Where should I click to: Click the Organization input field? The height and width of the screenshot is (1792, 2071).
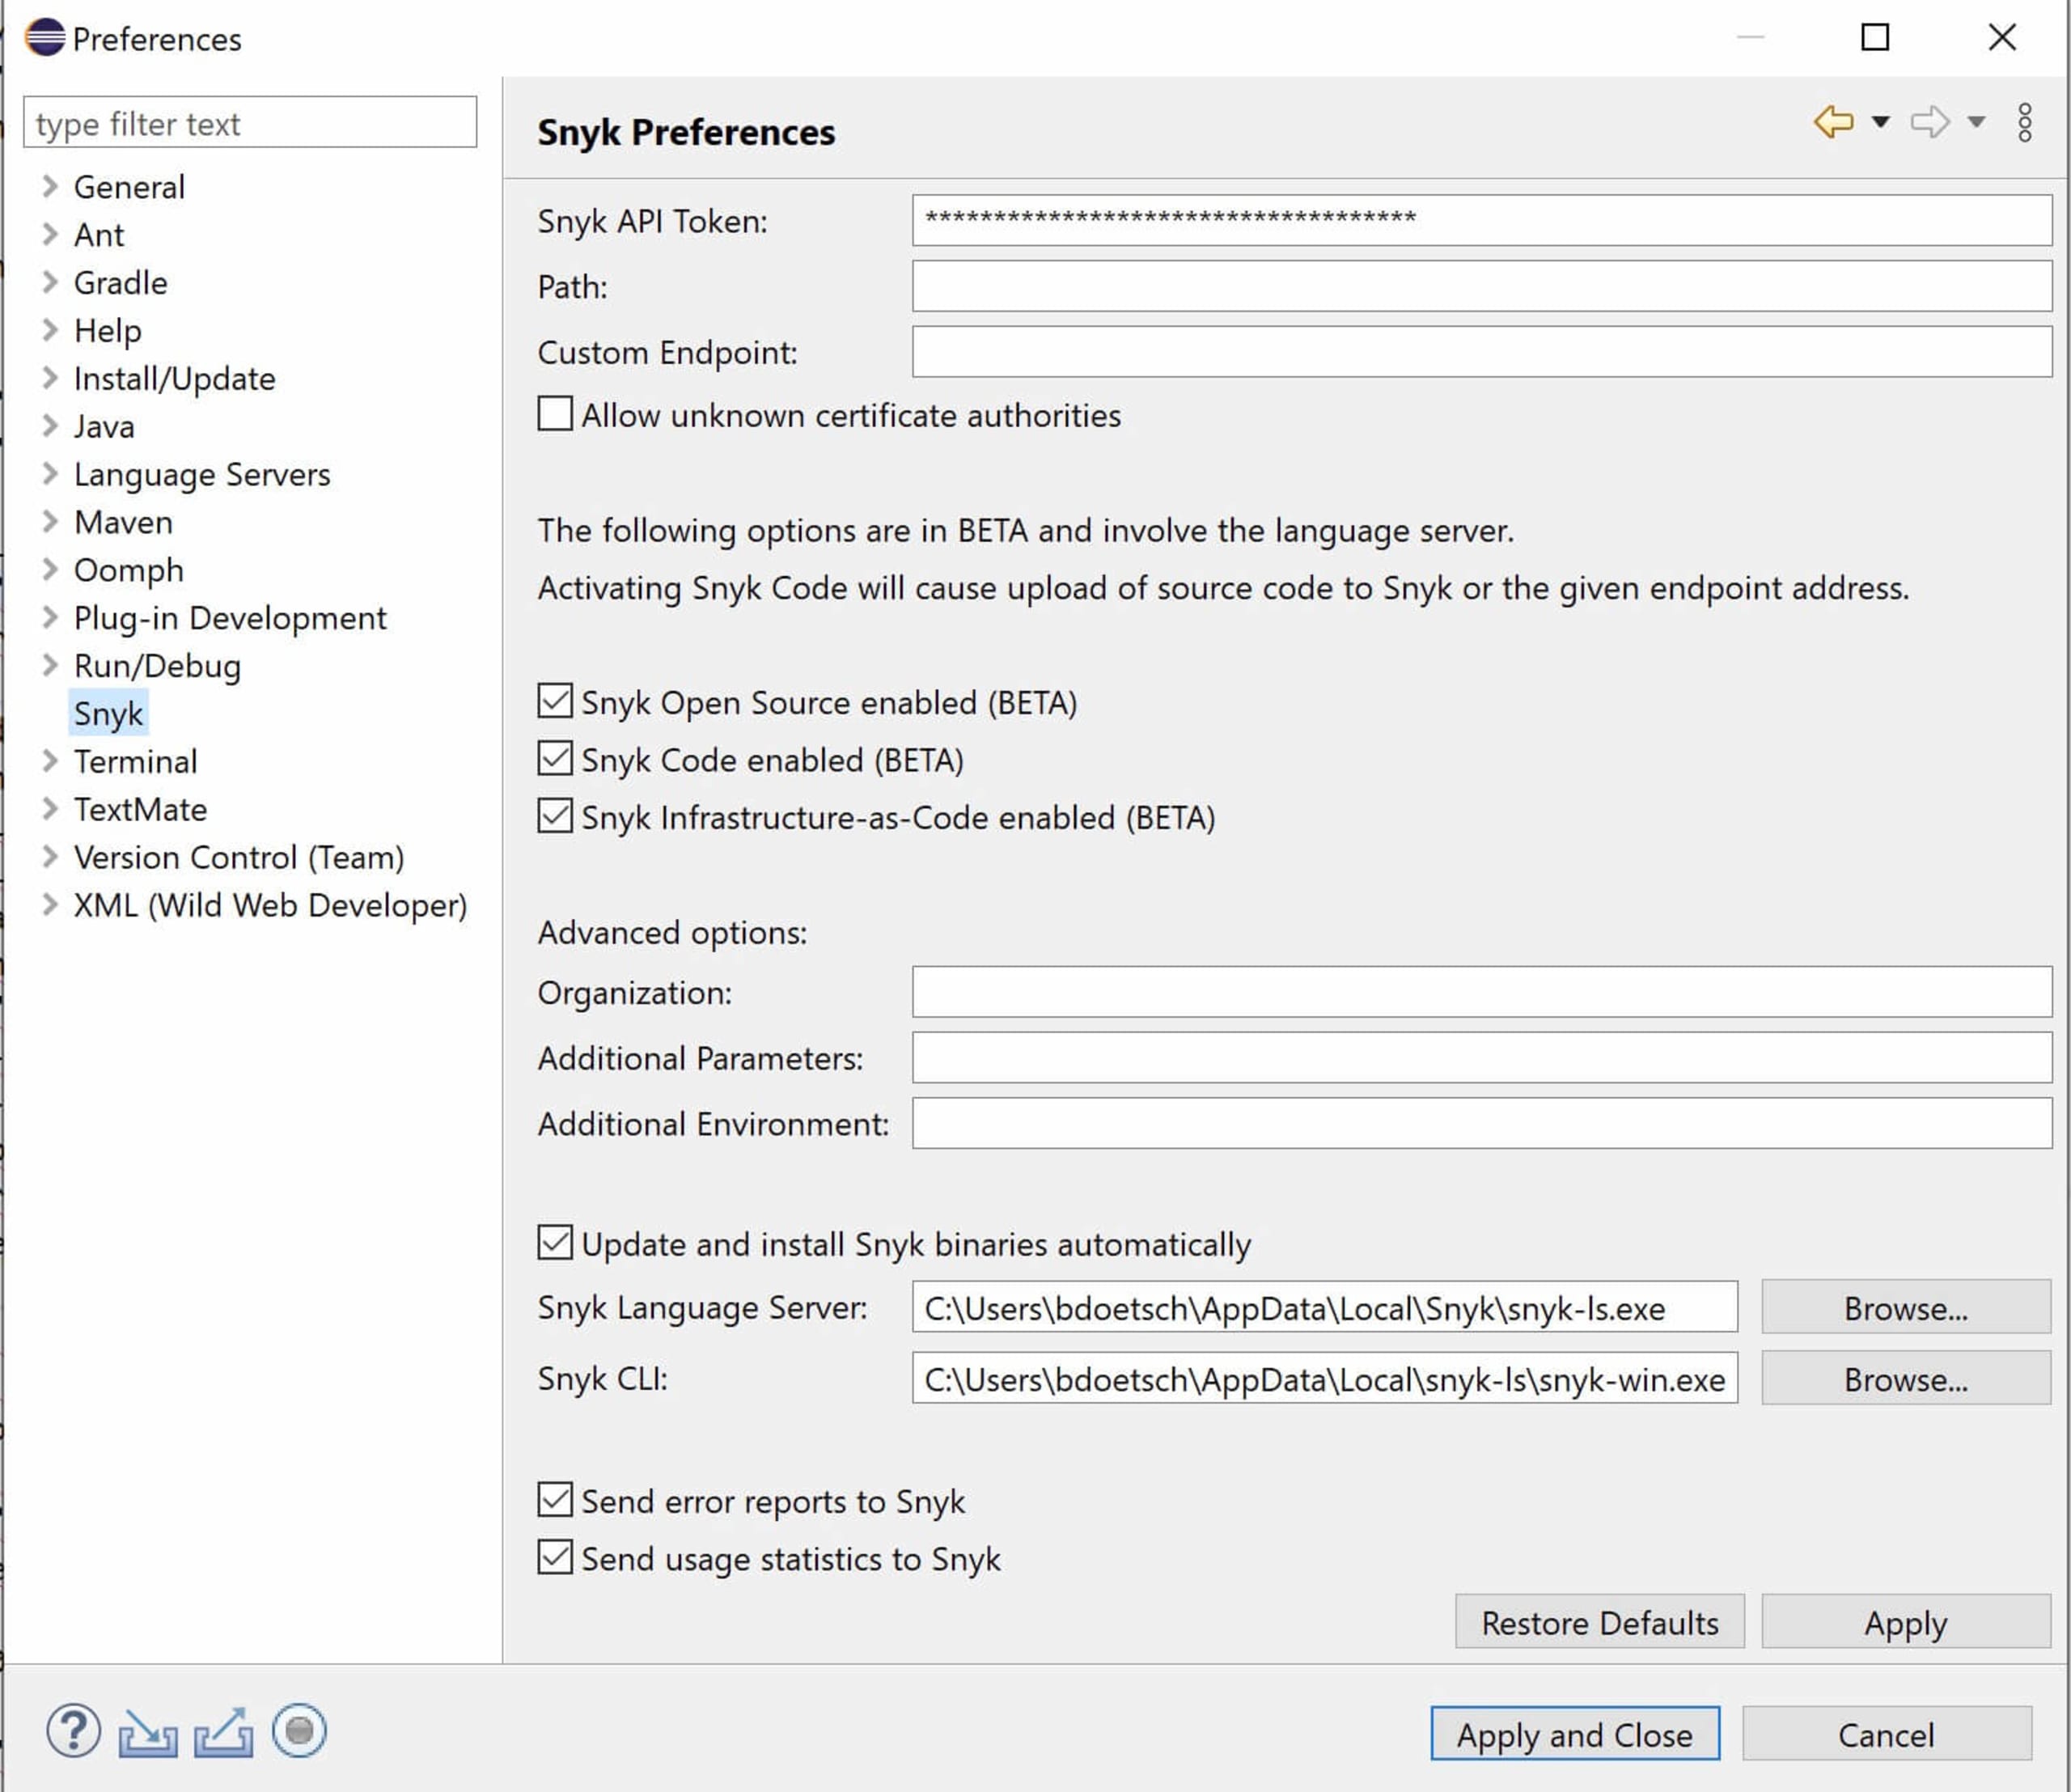(x=1482, y=991)
